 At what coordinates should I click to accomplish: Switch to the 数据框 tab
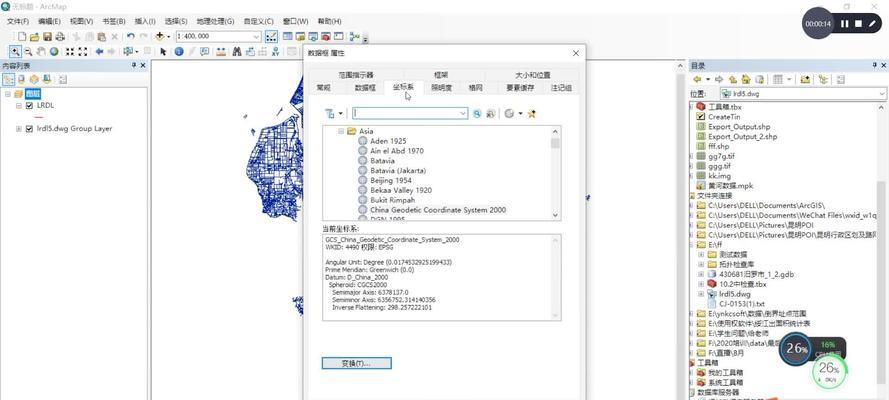pos(365,88)
